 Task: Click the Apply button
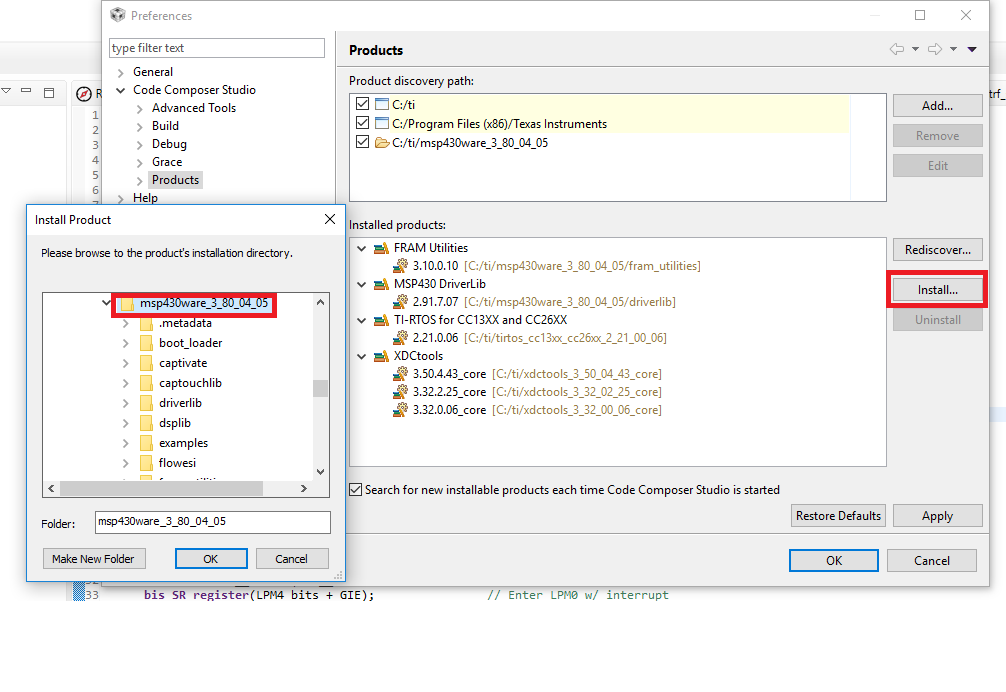[x=937, y=516]
